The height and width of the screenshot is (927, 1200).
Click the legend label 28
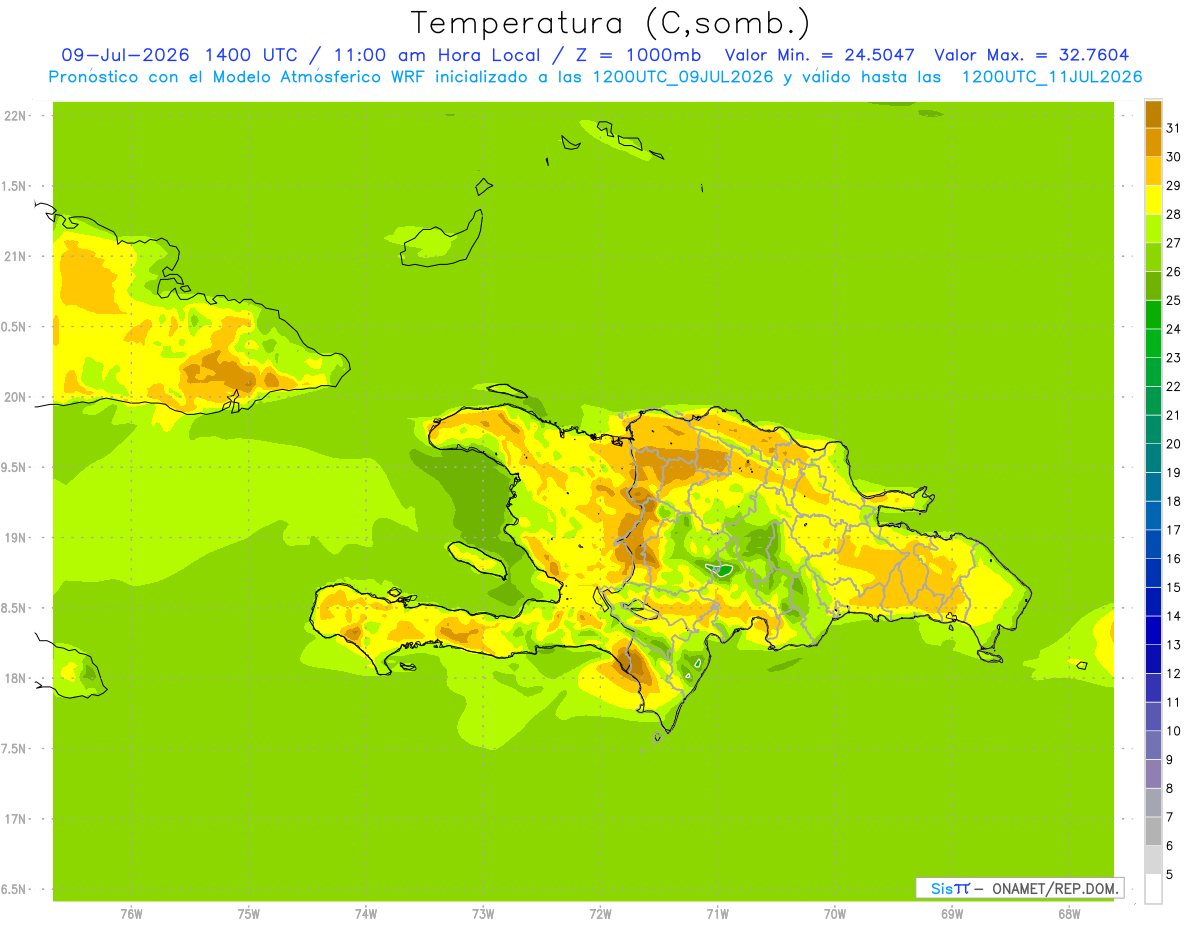coord(1173,214)
